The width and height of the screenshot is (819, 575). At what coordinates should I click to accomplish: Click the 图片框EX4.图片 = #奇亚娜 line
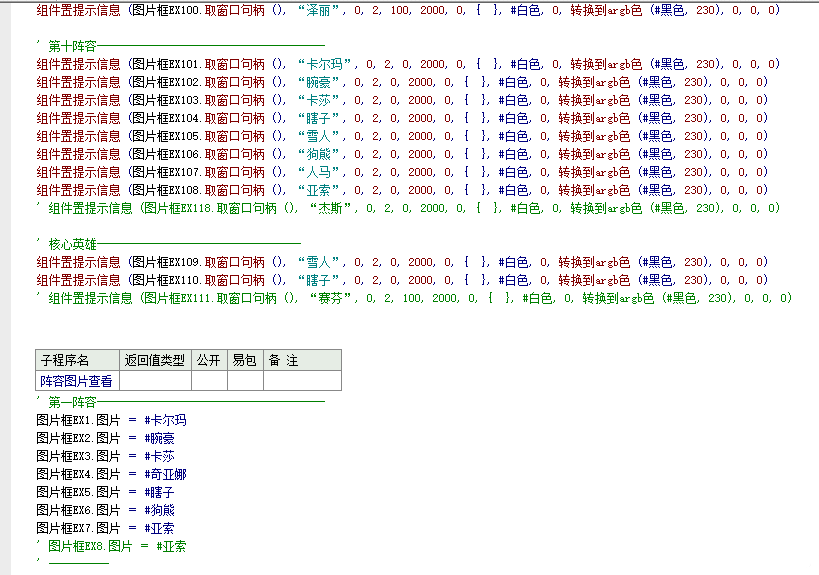(x=110, y=474)
